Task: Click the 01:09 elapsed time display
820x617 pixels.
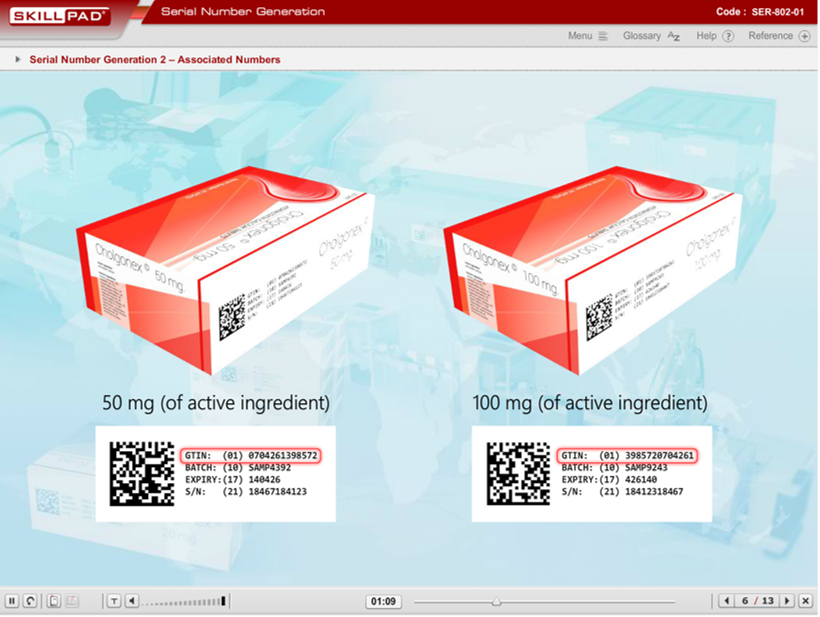Action: pyautogui.click(x=383, y=601)
